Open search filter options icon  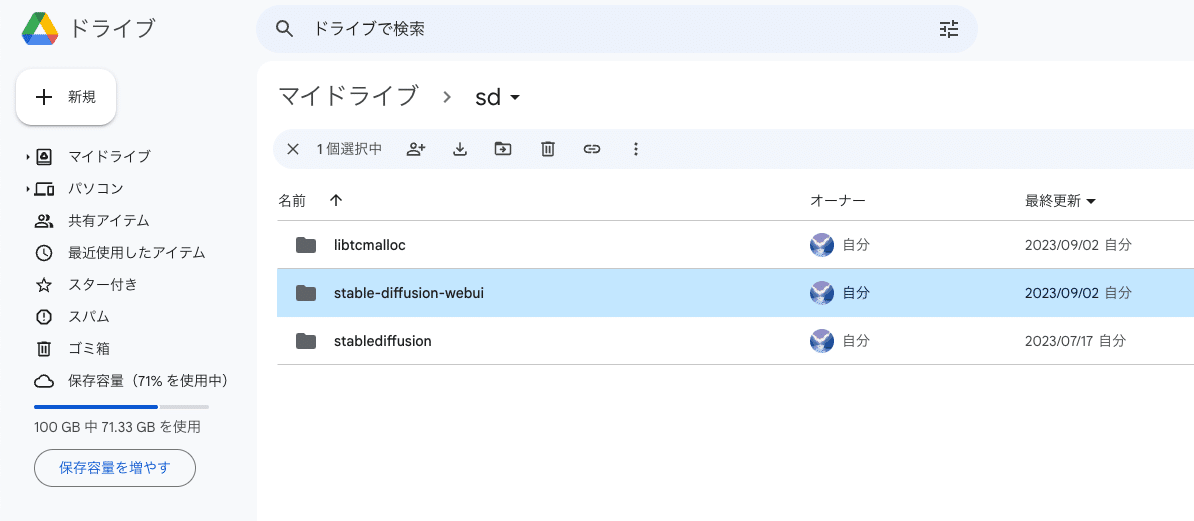949,29
